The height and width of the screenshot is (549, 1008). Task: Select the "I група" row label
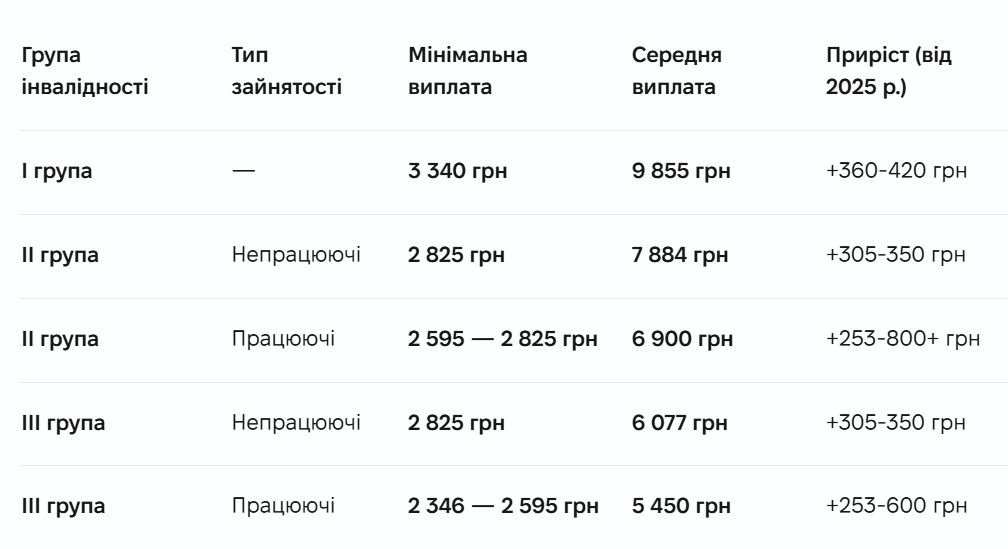point(57,171)
